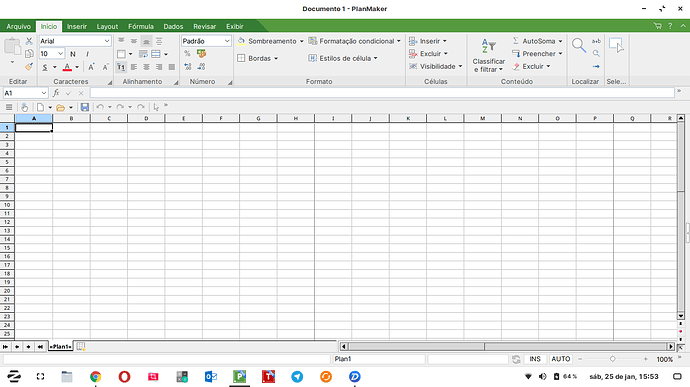Activate the format painter brush

(29, 66)
